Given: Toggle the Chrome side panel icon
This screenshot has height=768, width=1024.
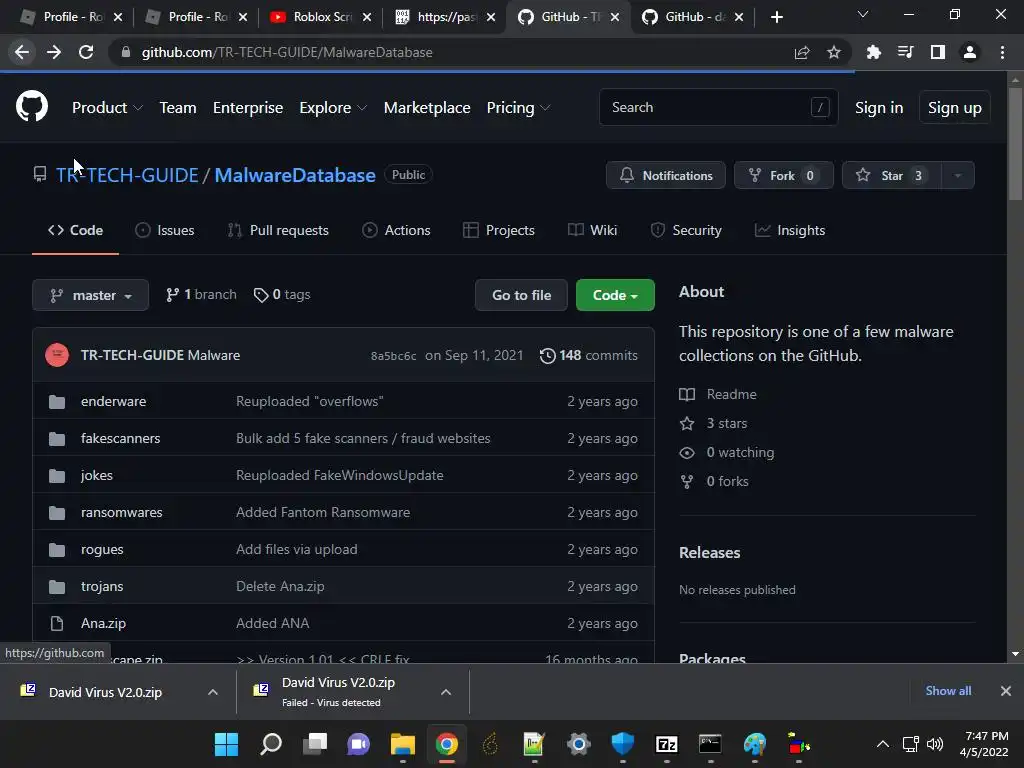Looking at the screenshot, I should click(x=938, y=52).
